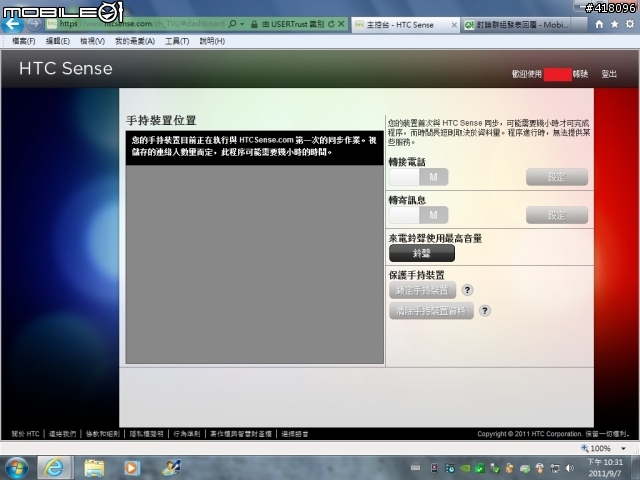Click the USERTrust certificate identification label
The image size is (640, 480).
click(293, 24)
